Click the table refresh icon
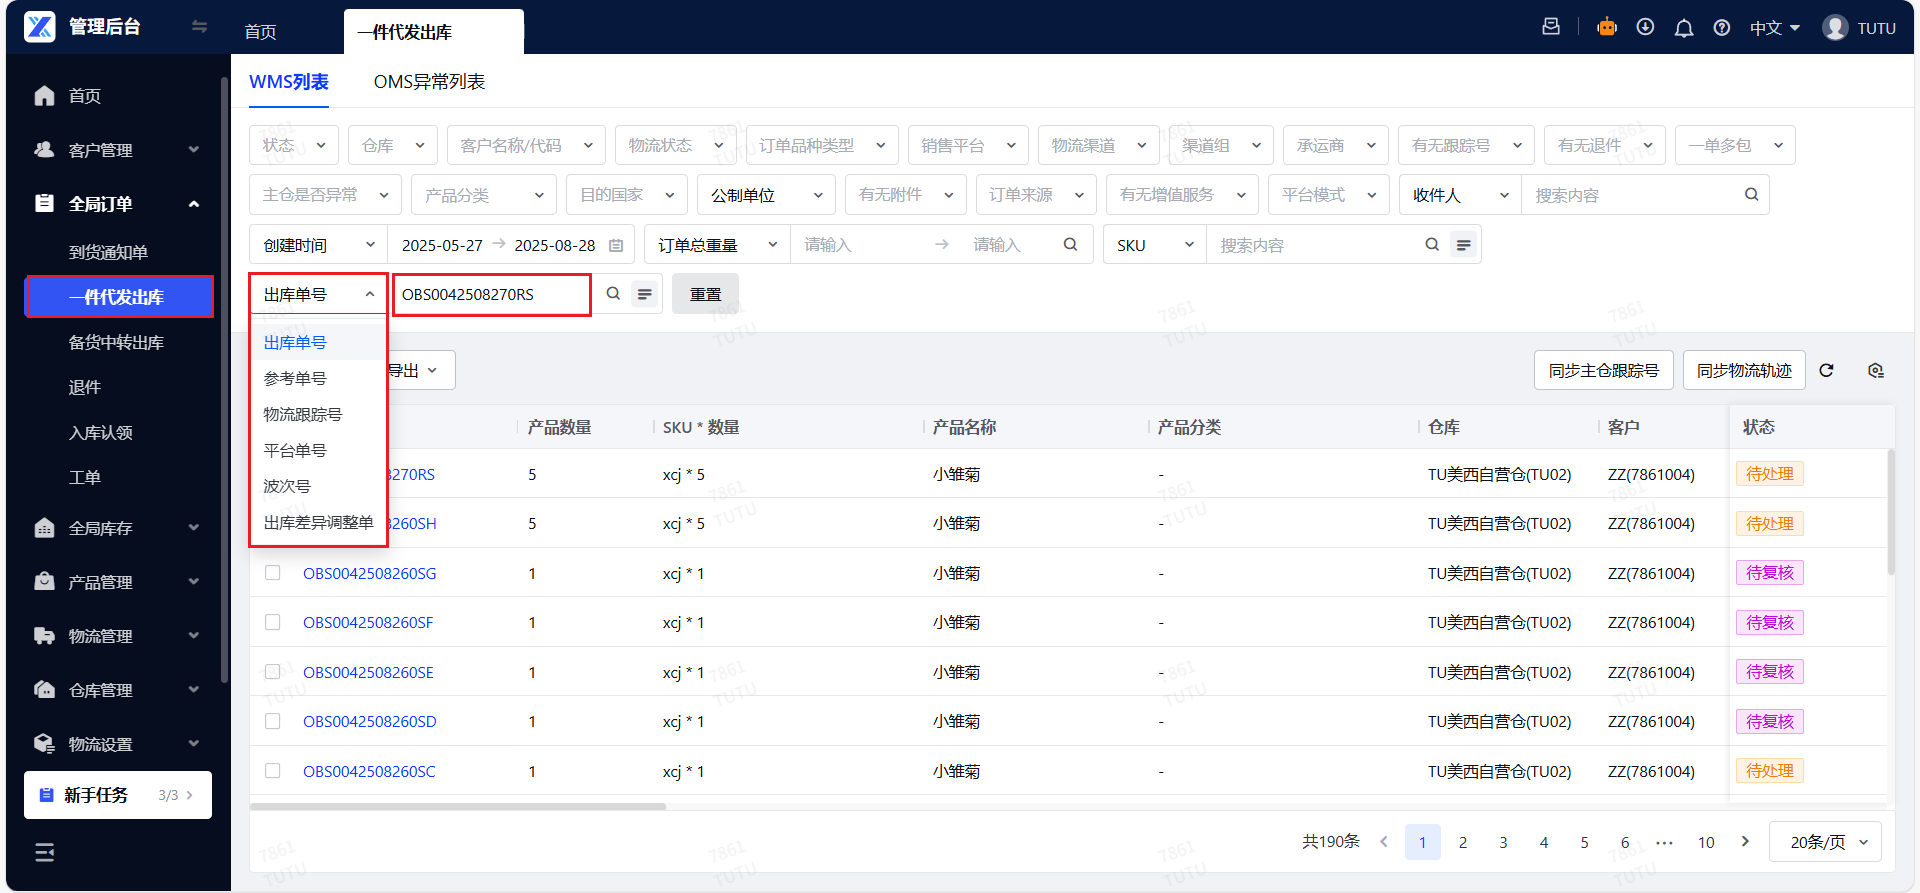This screenshot has width=1920, height=893. (x=1826, y=370)
